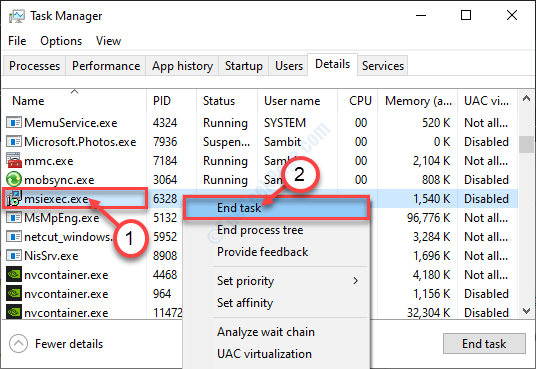
Task: Select the Microsoft.Photos.exe row
Action: pyautogui.click(x=260, y=142)
